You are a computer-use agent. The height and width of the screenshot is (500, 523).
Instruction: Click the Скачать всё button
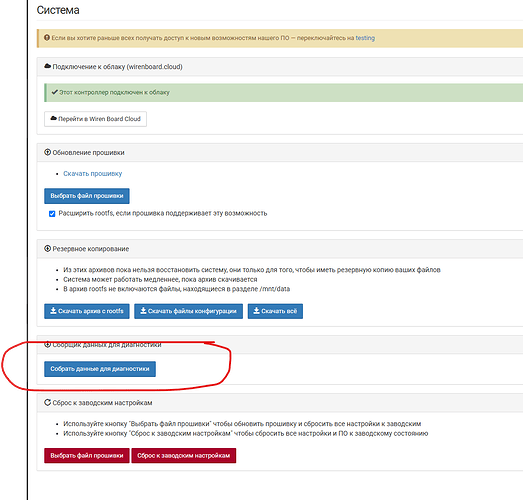pyautogui.click(x=275, y=311)
